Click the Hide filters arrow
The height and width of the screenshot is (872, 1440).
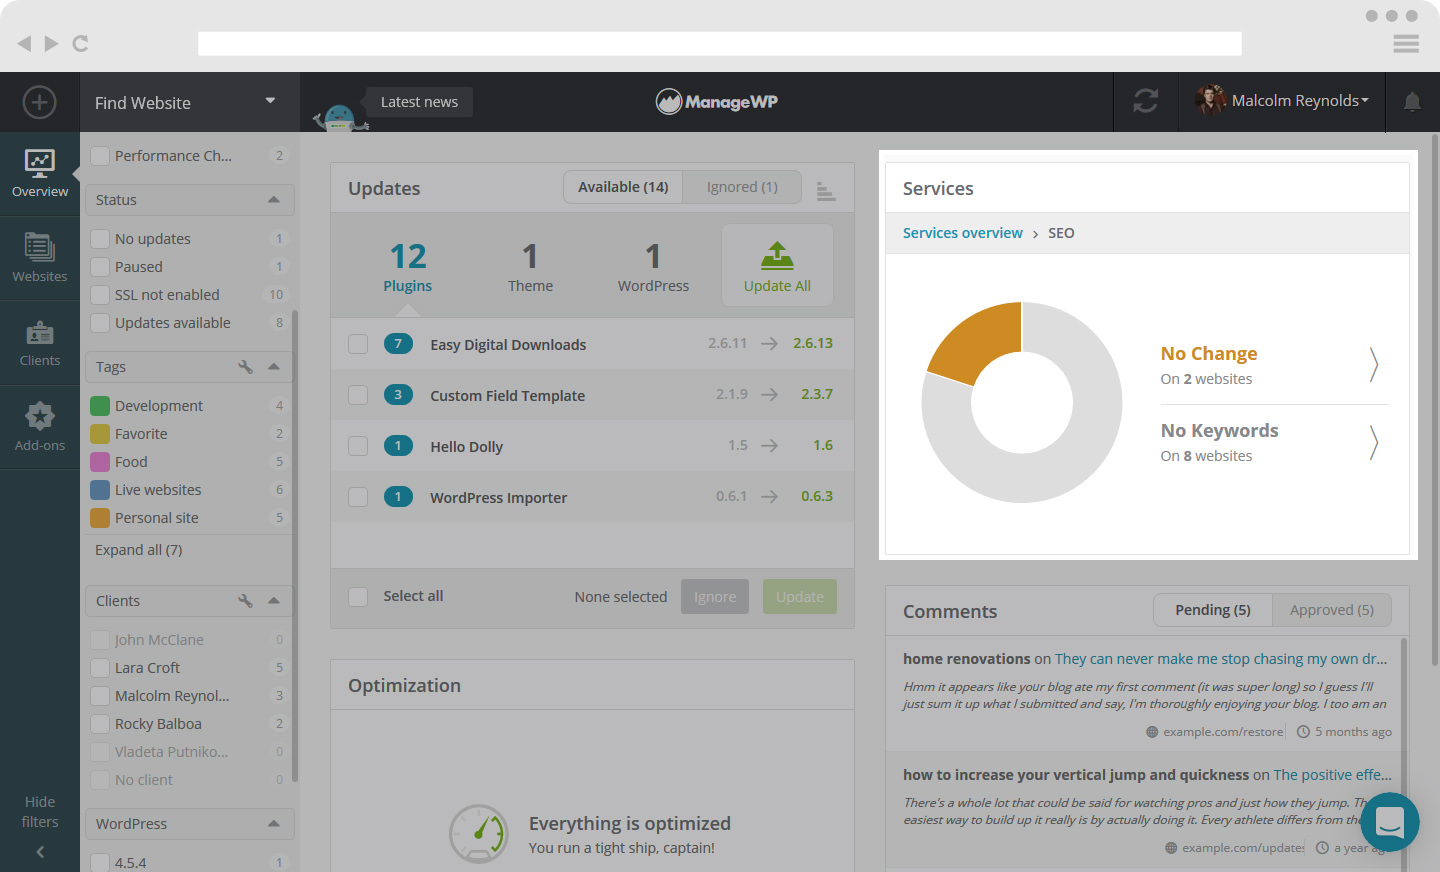(x=40, y=852)
